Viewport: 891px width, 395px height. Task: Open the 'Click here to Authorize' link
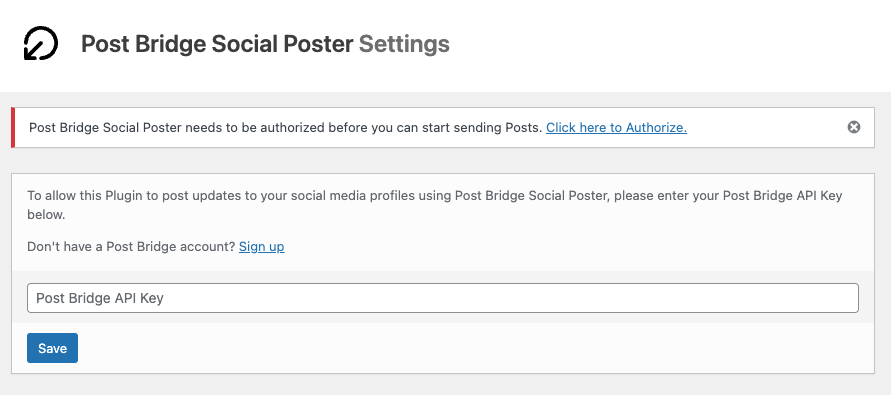(x=616, y=127)
